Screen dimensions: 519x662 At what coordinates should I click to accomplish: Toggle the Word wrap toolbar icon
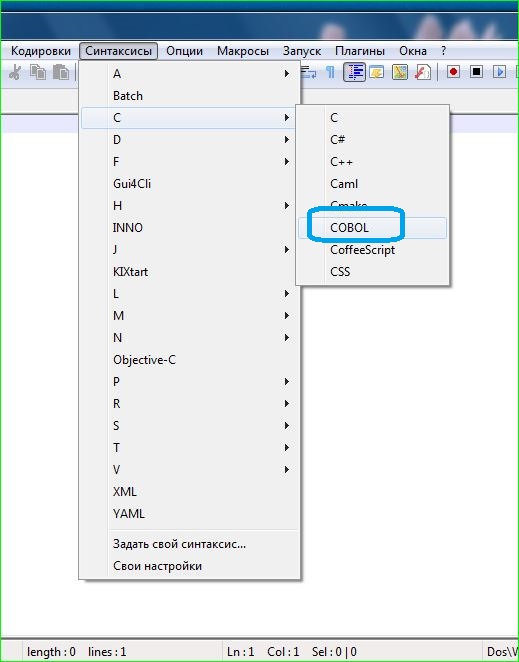pos(308,73)
